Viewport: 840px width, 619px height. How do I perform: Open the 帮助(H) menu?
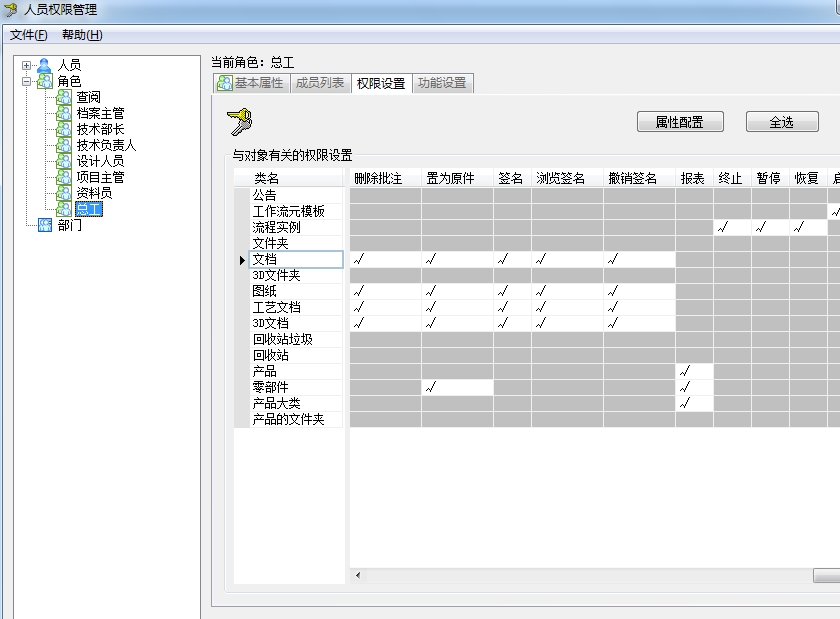click(x=82, y=35)
